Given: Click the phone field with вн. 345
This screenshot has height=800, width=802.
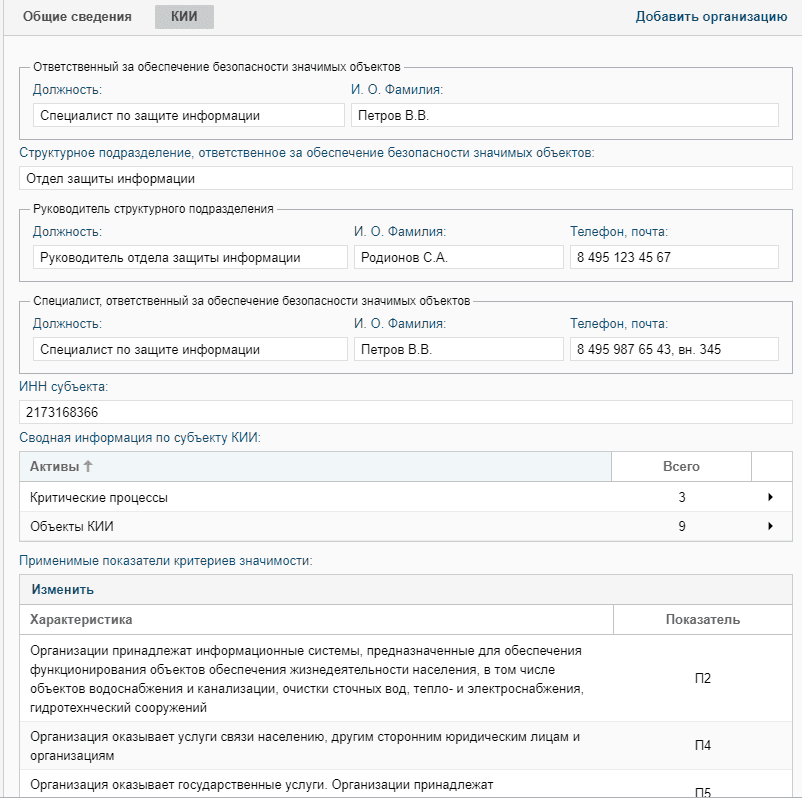Looking at the screenshot, I should 673,350.
